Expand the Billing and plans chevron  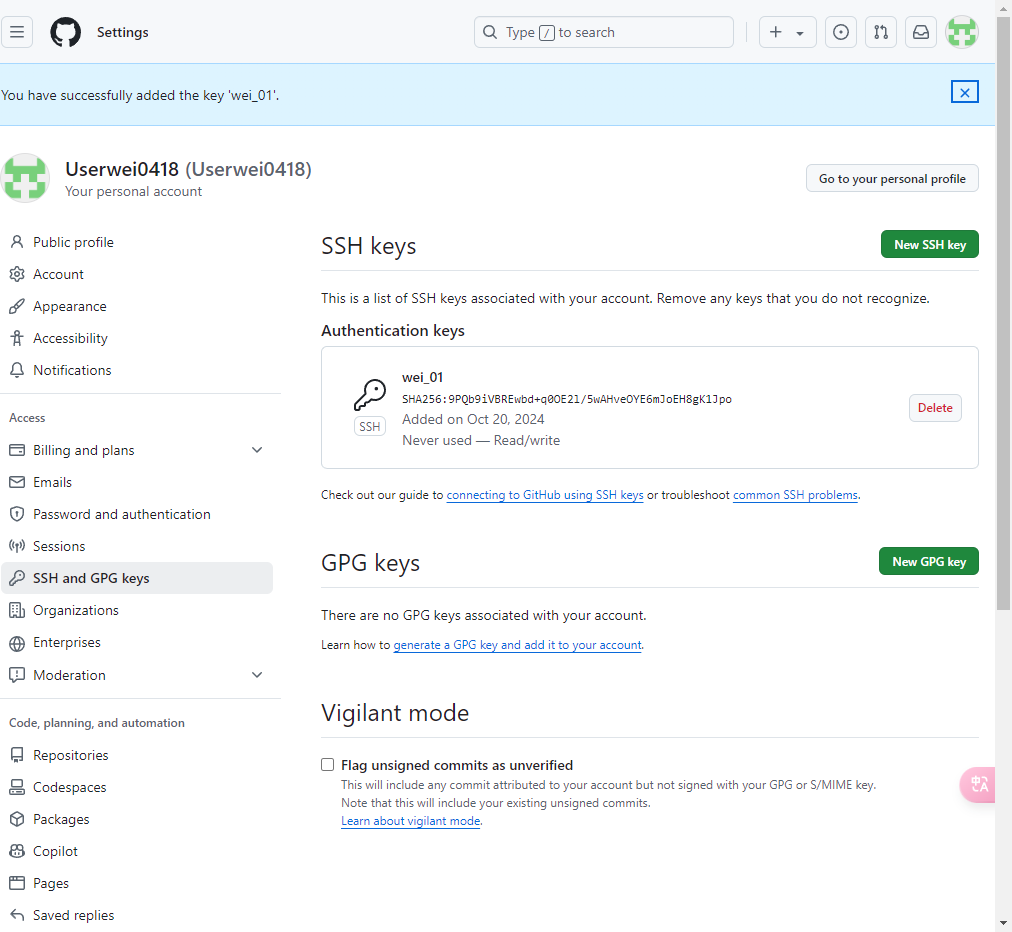click(257, 450)
